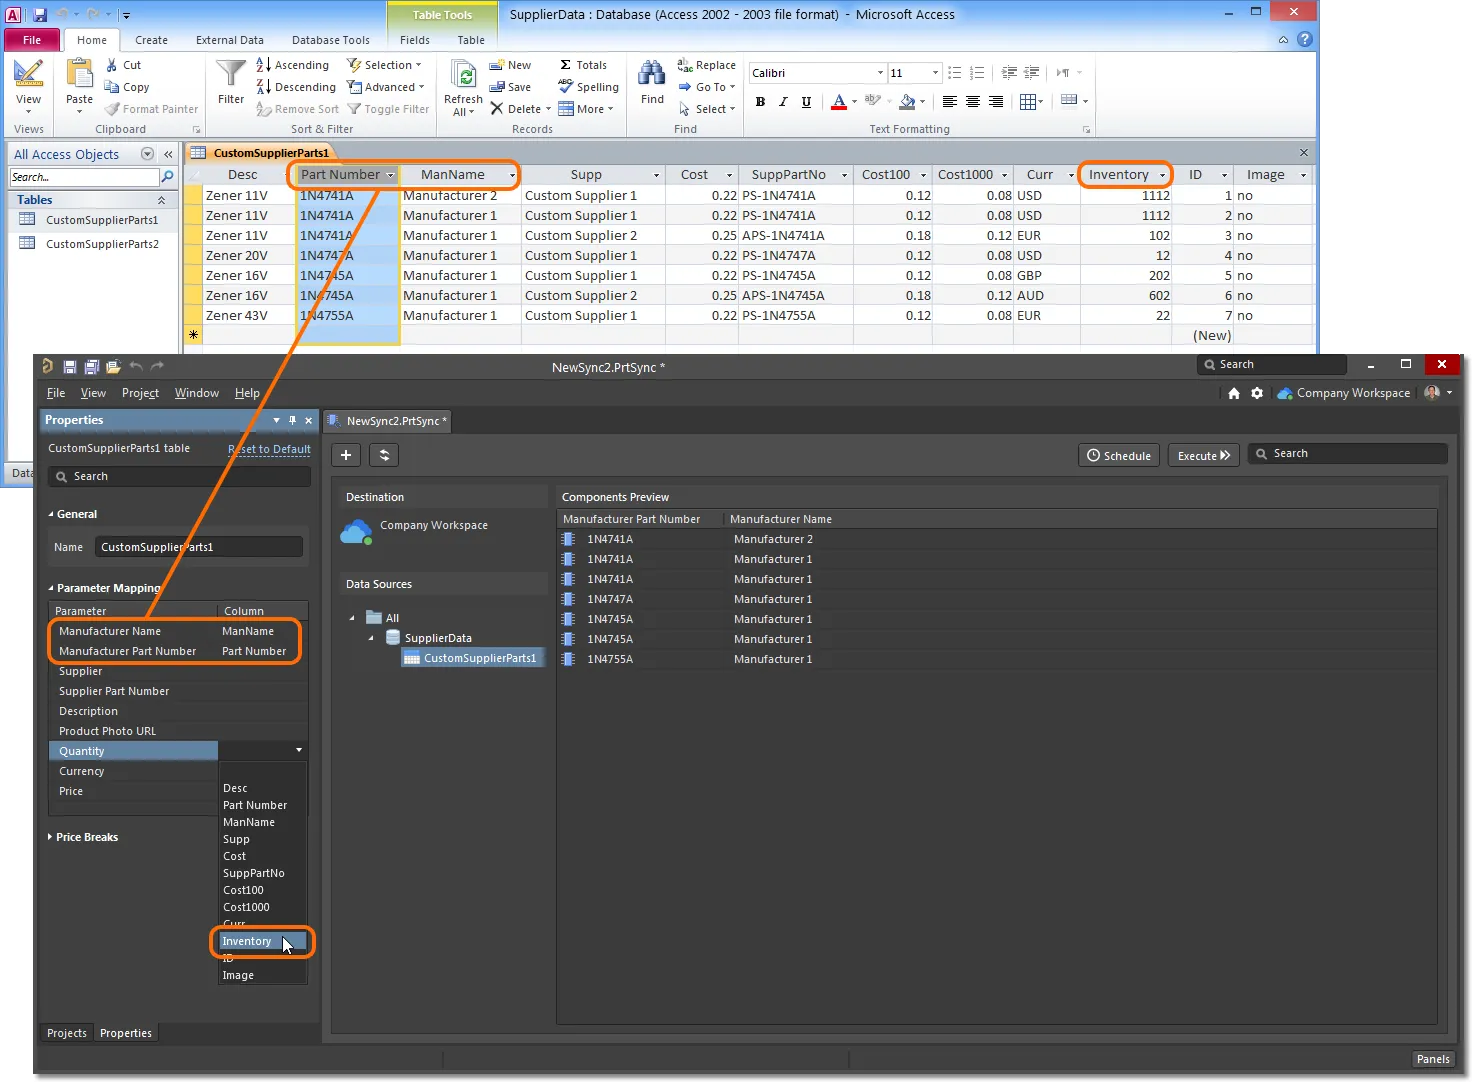Click More button in Records group
Viewport: 1472px width, 1082px height.
(x=586, y=109)
